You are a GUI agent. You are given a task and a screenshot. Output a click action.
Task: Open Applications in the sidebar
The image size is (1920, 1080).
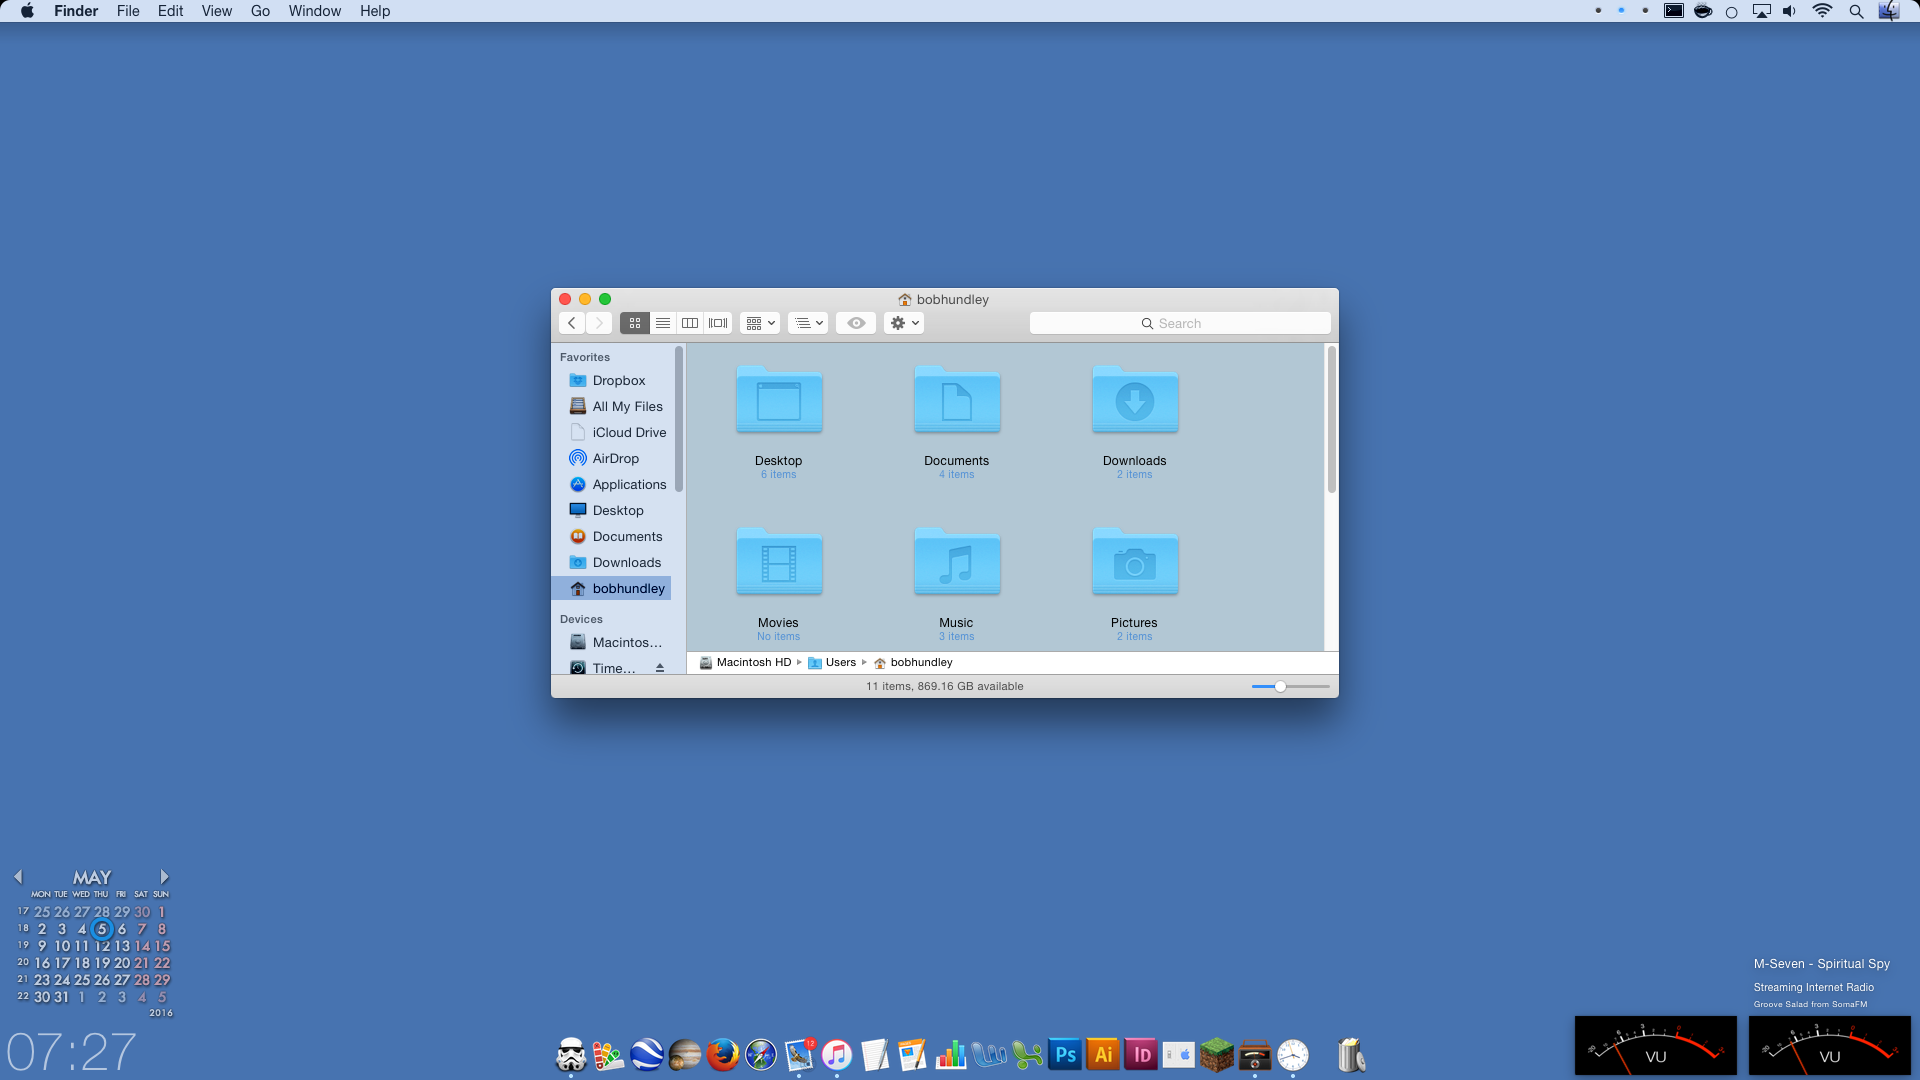tap(629, 484)
